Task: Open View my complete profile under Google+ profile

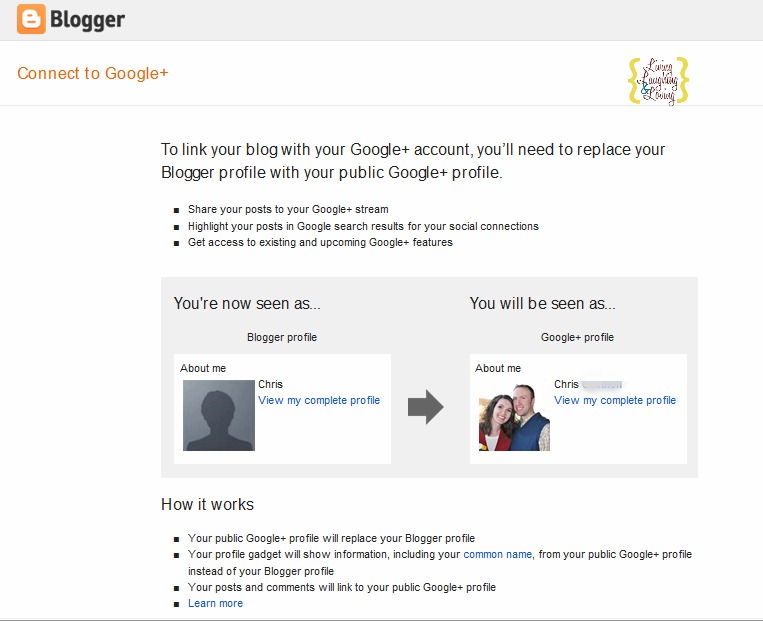Action: click(x=615, y=400)
